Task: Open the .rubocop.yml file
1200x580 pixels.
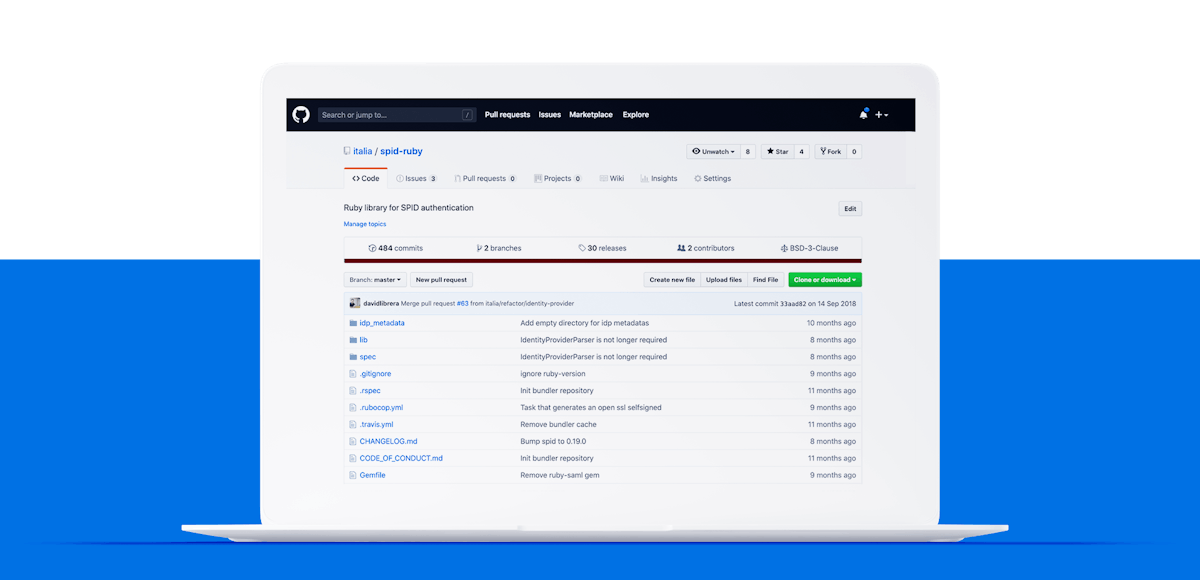Action: click(x=382, y=408)
